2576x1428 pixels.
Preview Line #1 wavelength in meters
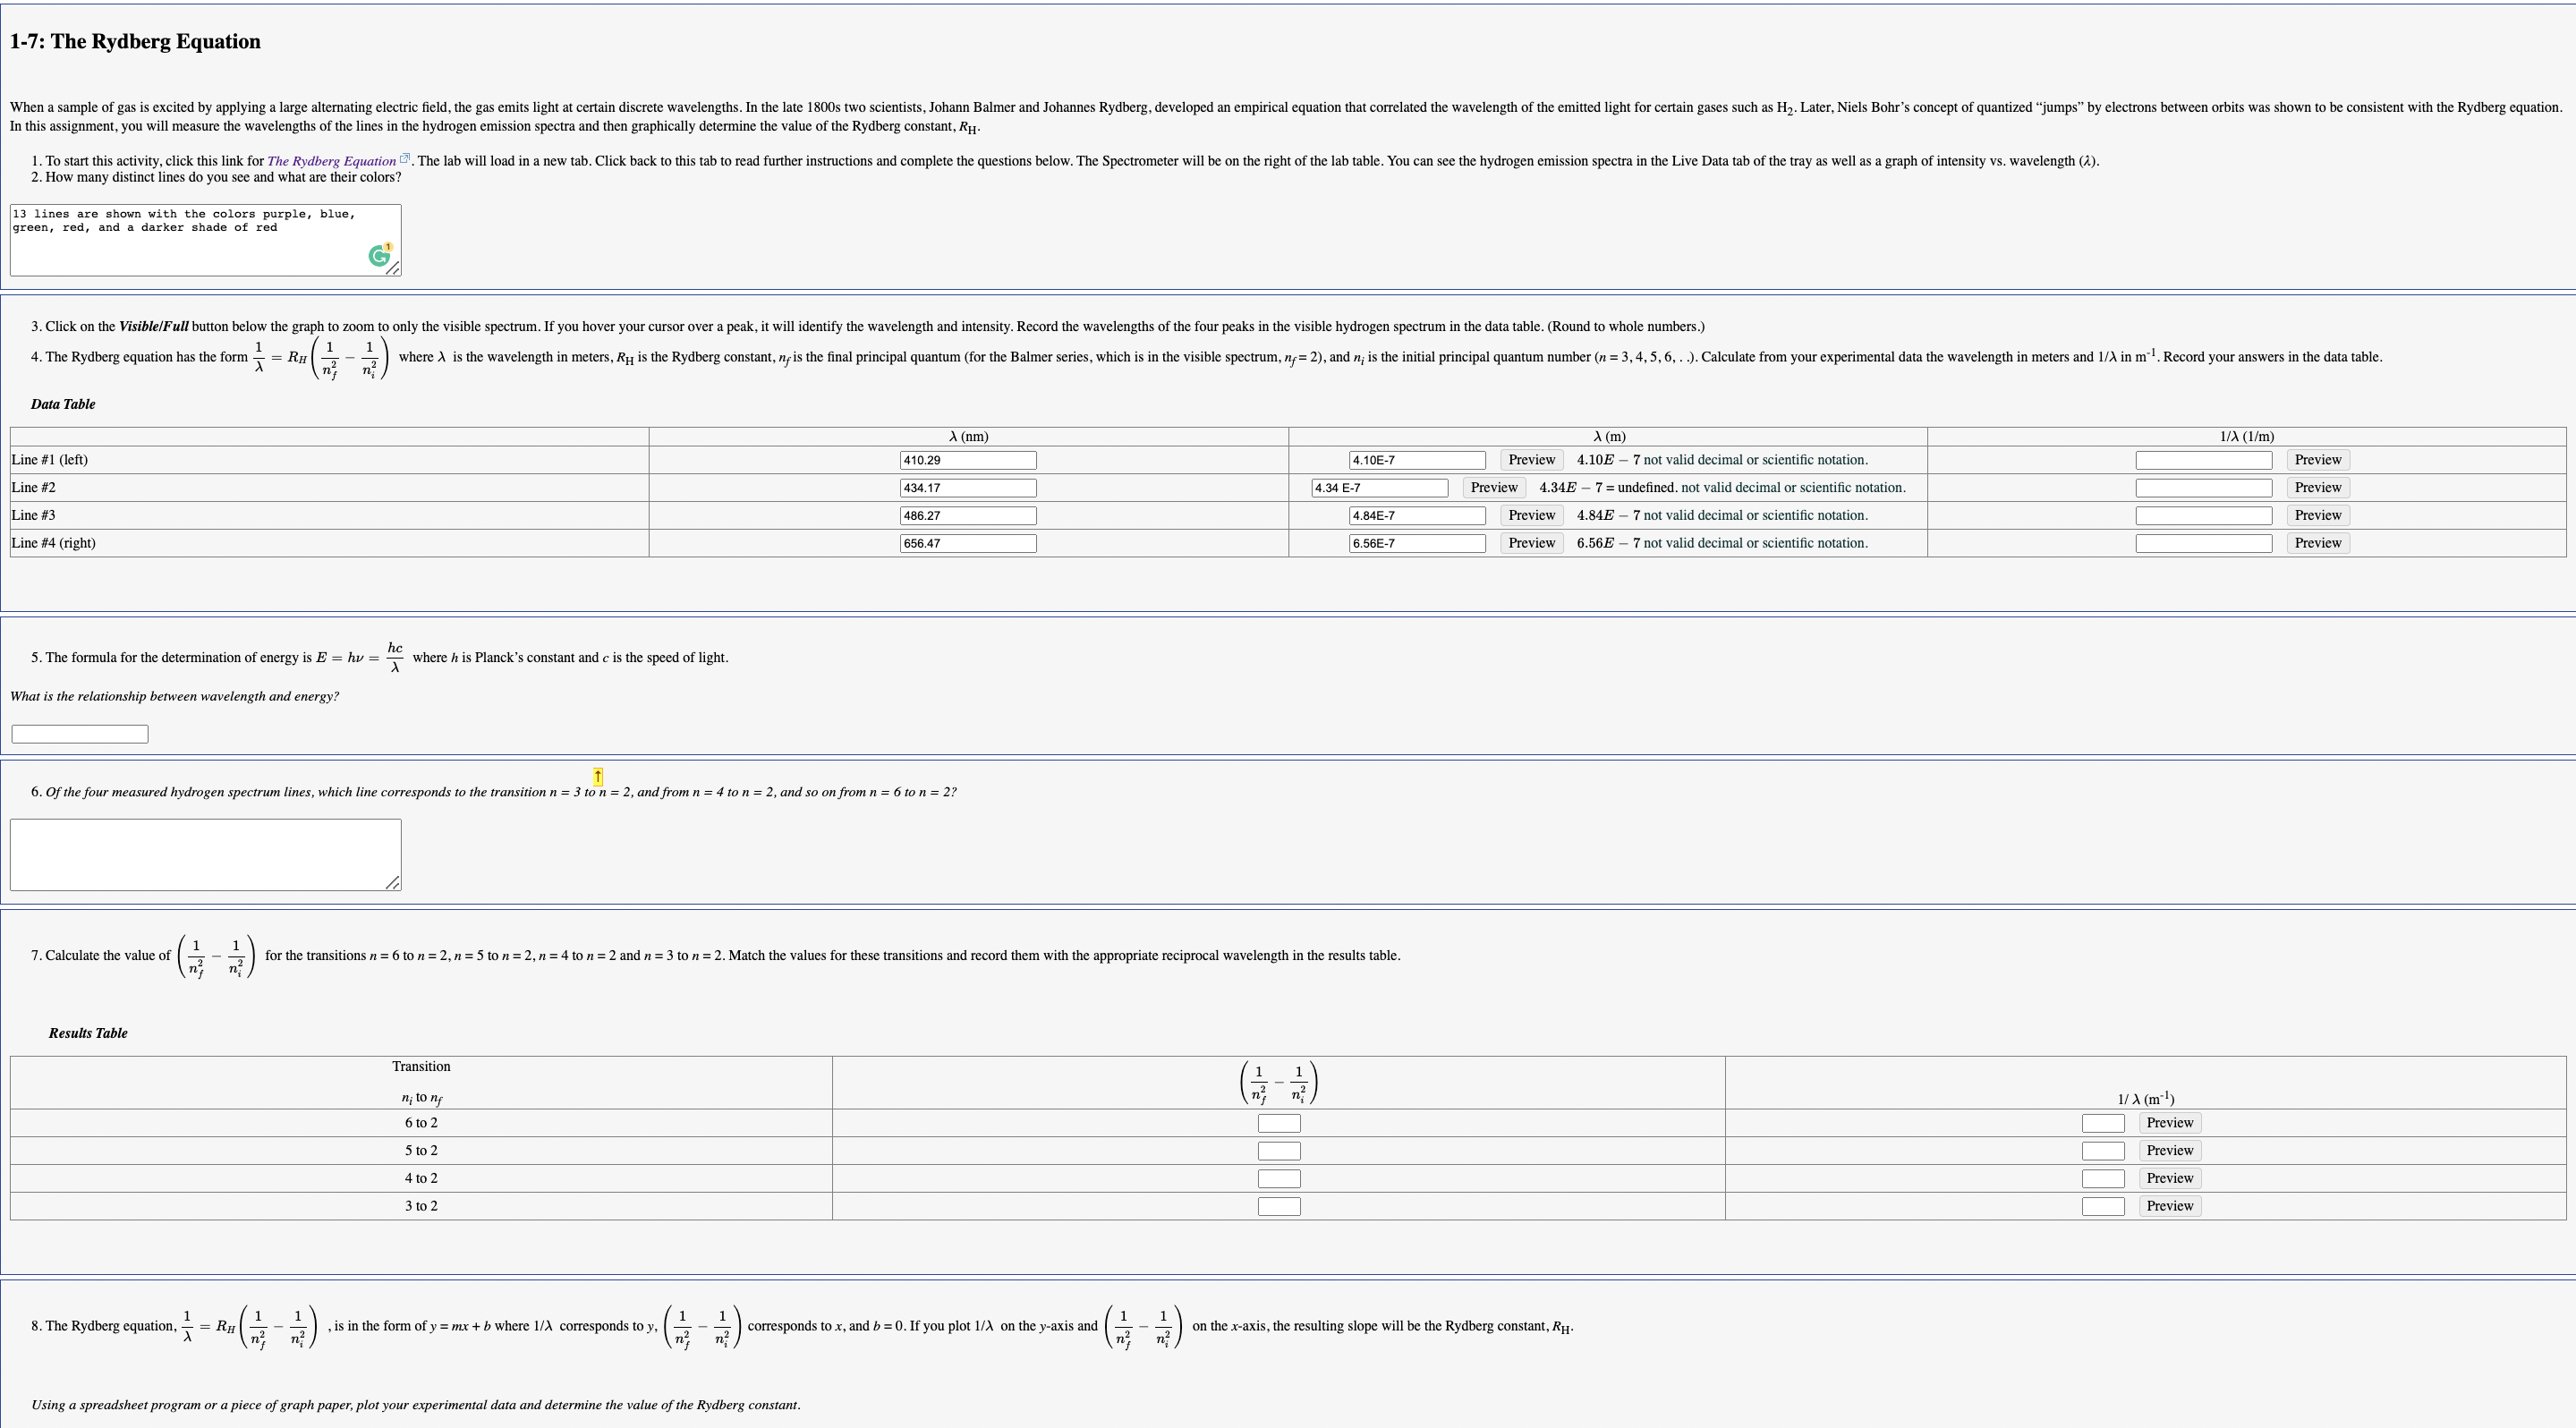coord(1531,460)
